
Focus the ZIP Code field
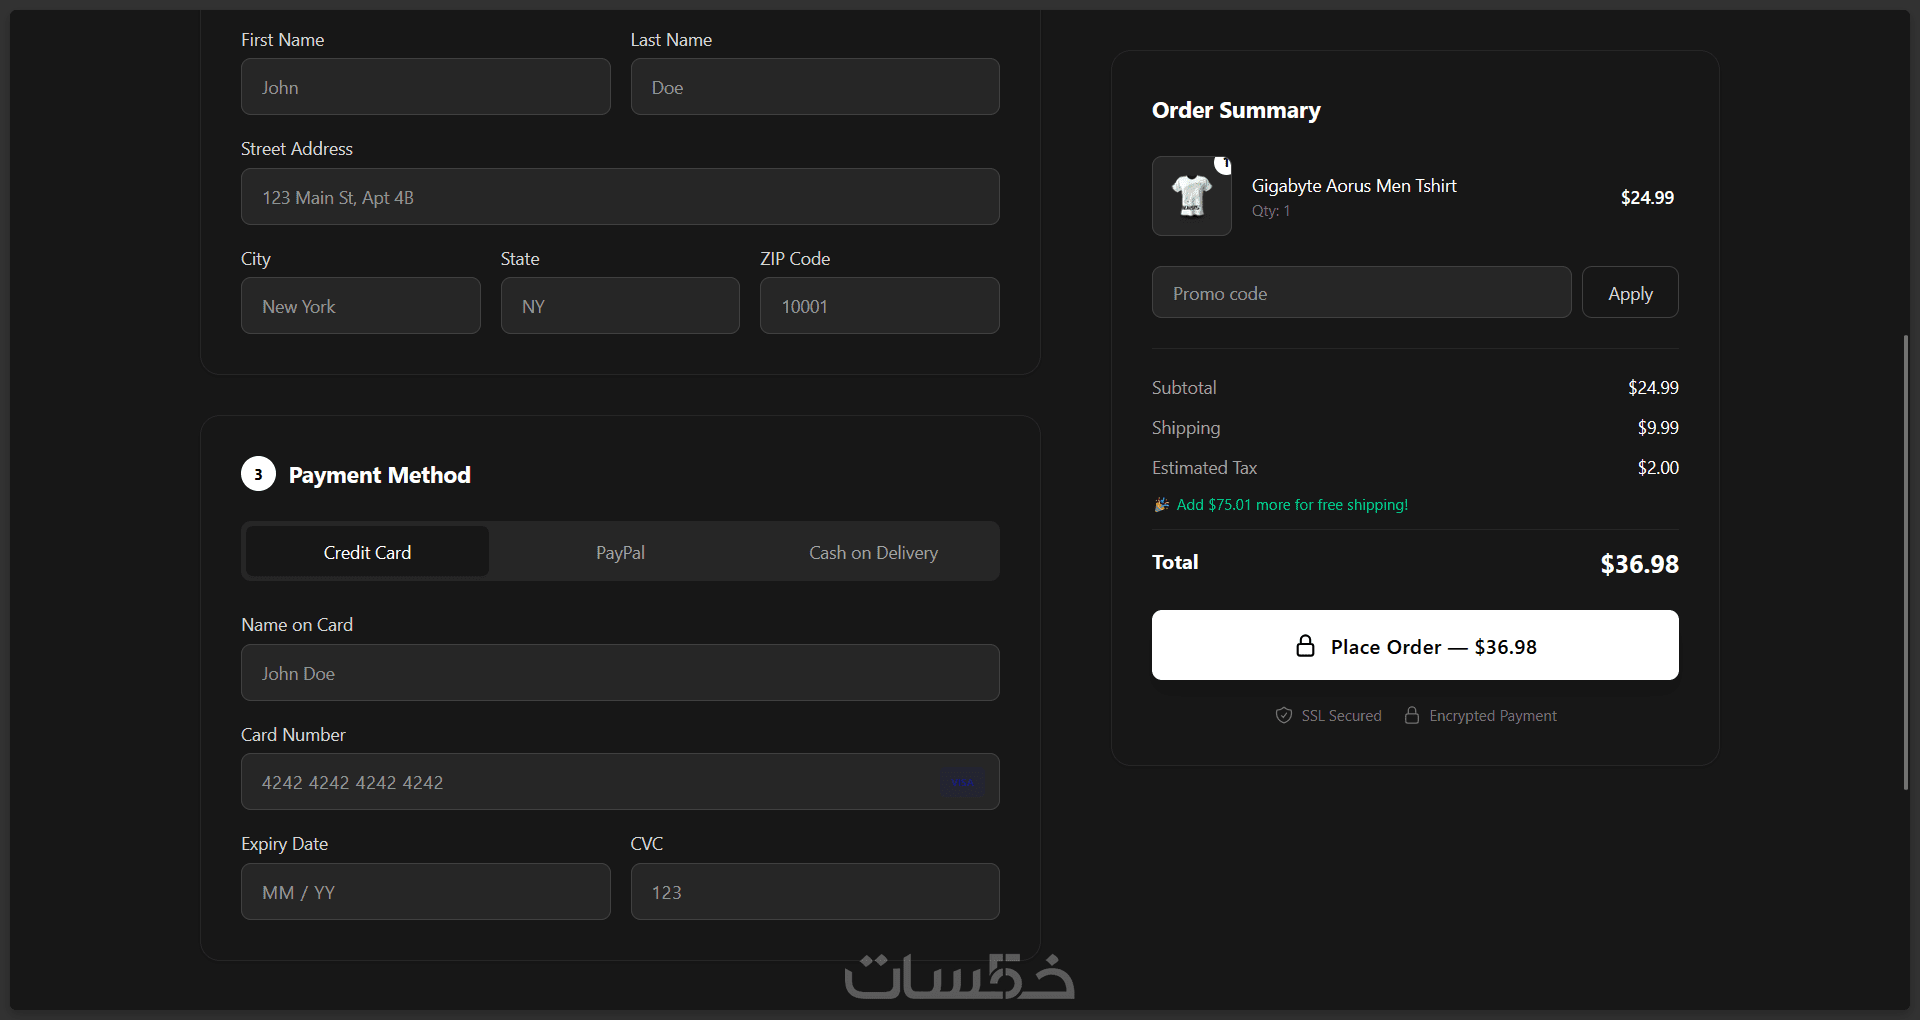(x=879, y=306)
